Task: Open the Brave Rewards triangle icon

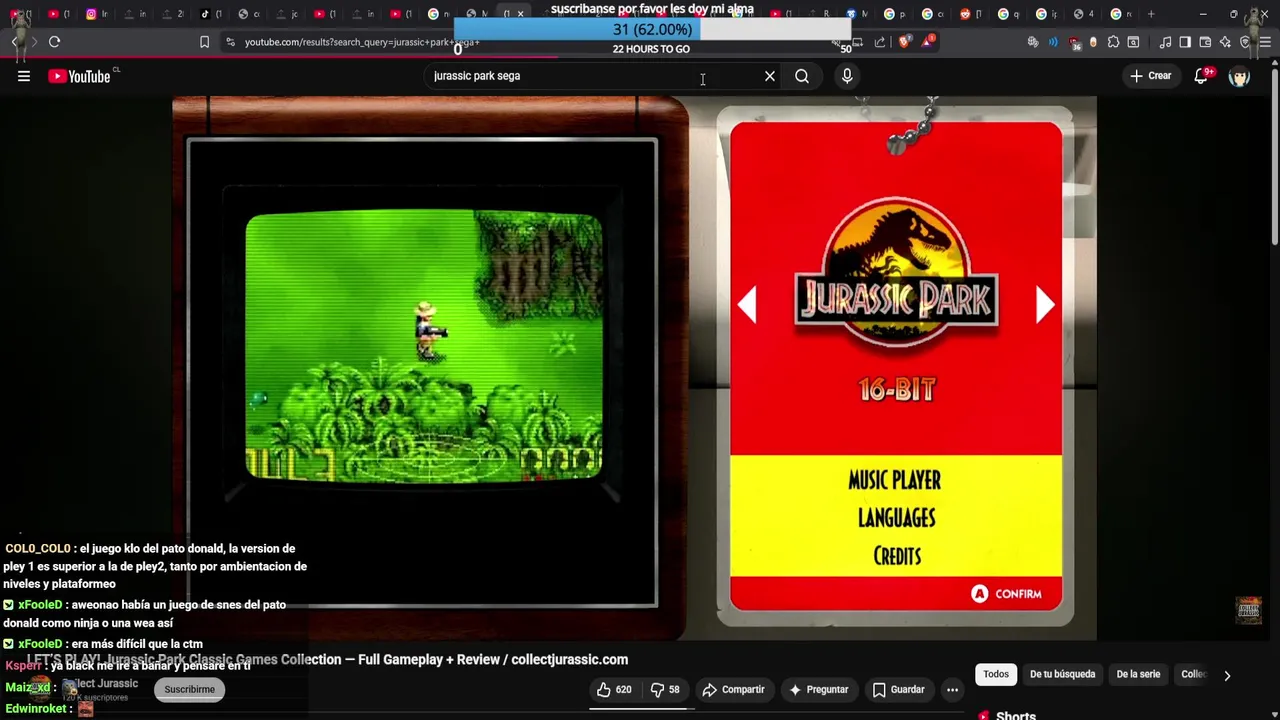Action: pos(929,42)
